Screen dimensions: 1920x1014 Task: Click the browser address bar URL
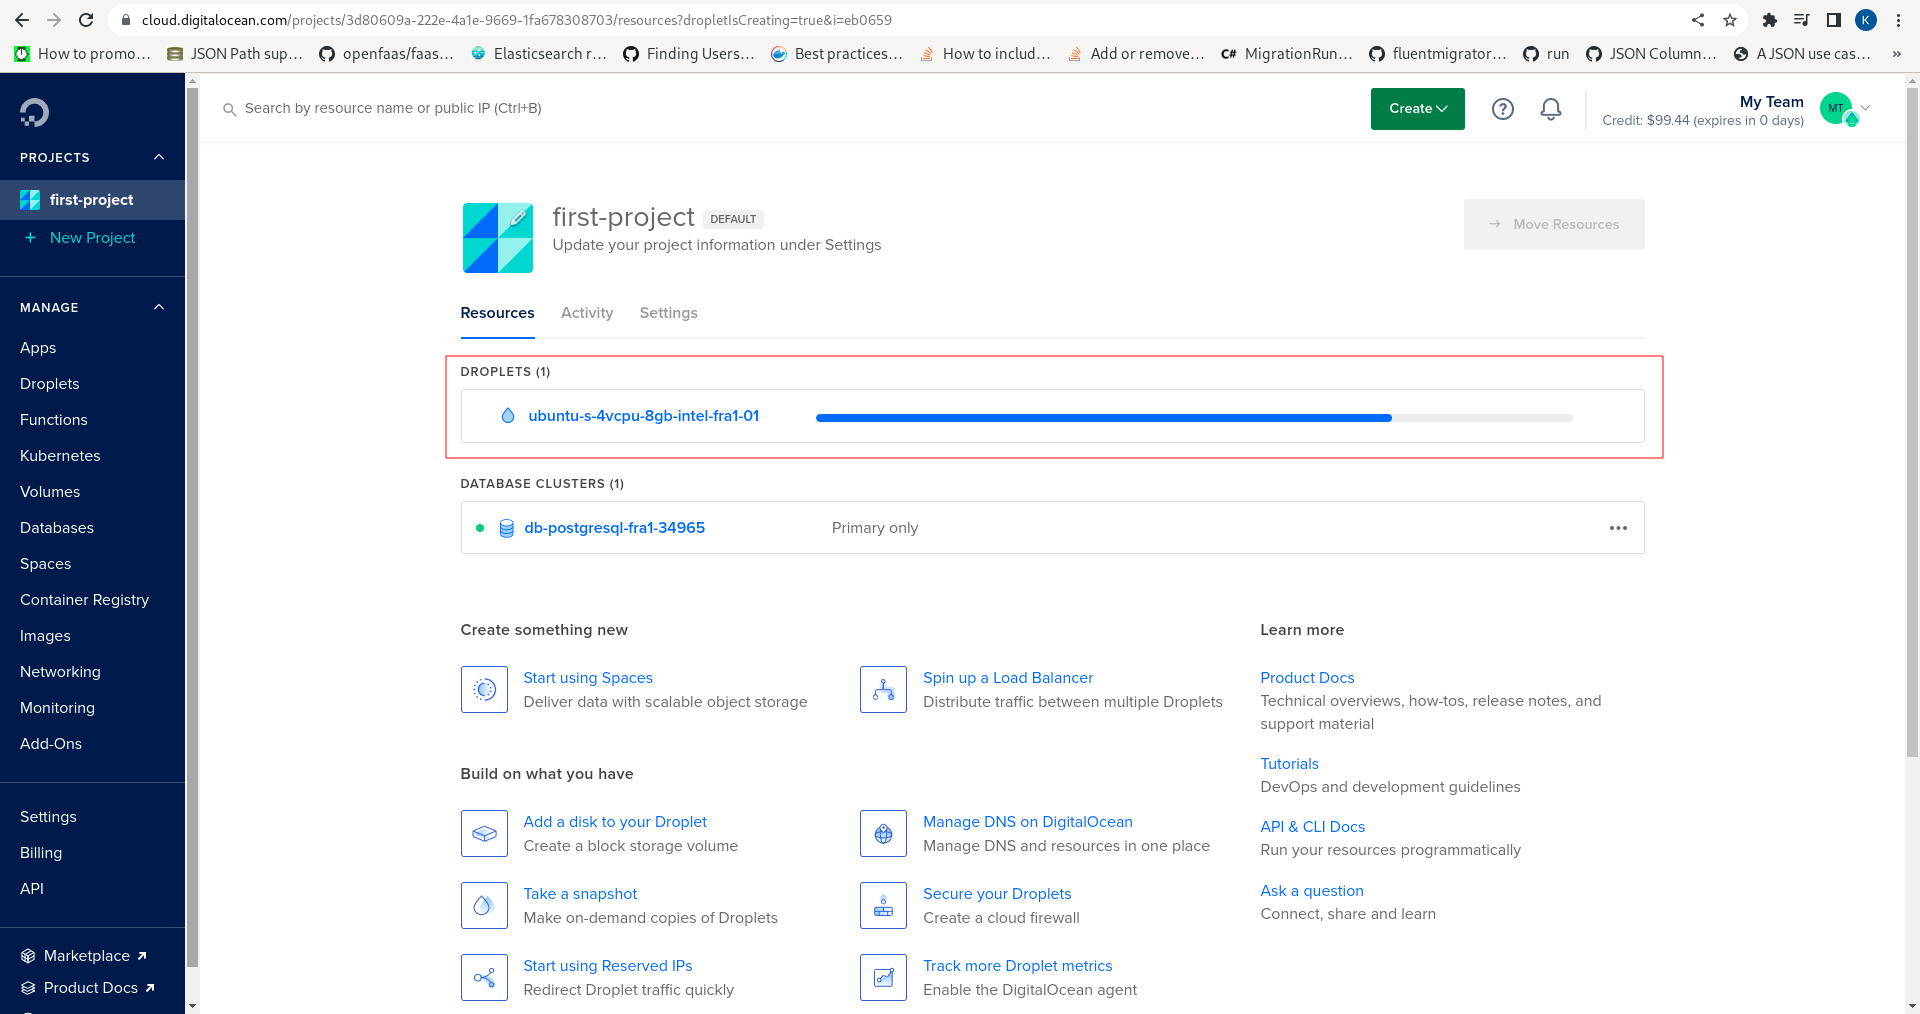517,20
